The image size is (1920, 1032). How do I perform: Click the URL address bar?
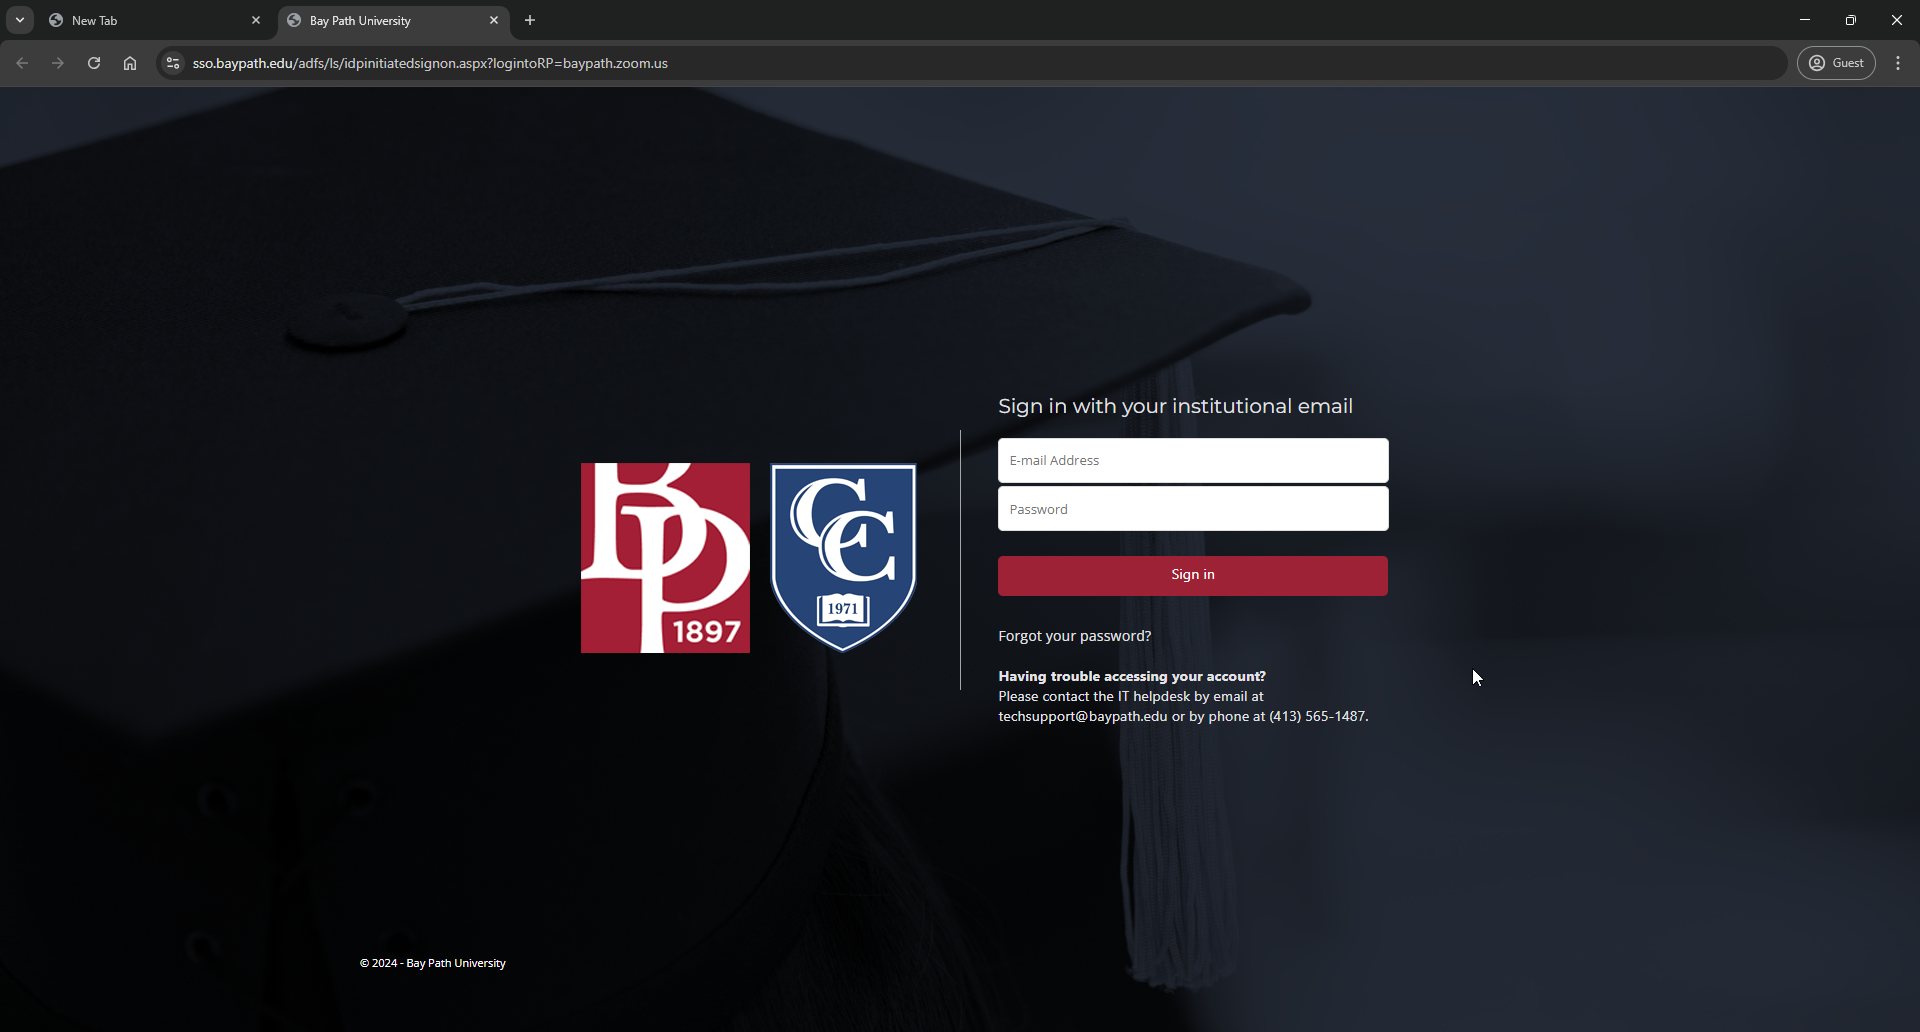point(900,63)
